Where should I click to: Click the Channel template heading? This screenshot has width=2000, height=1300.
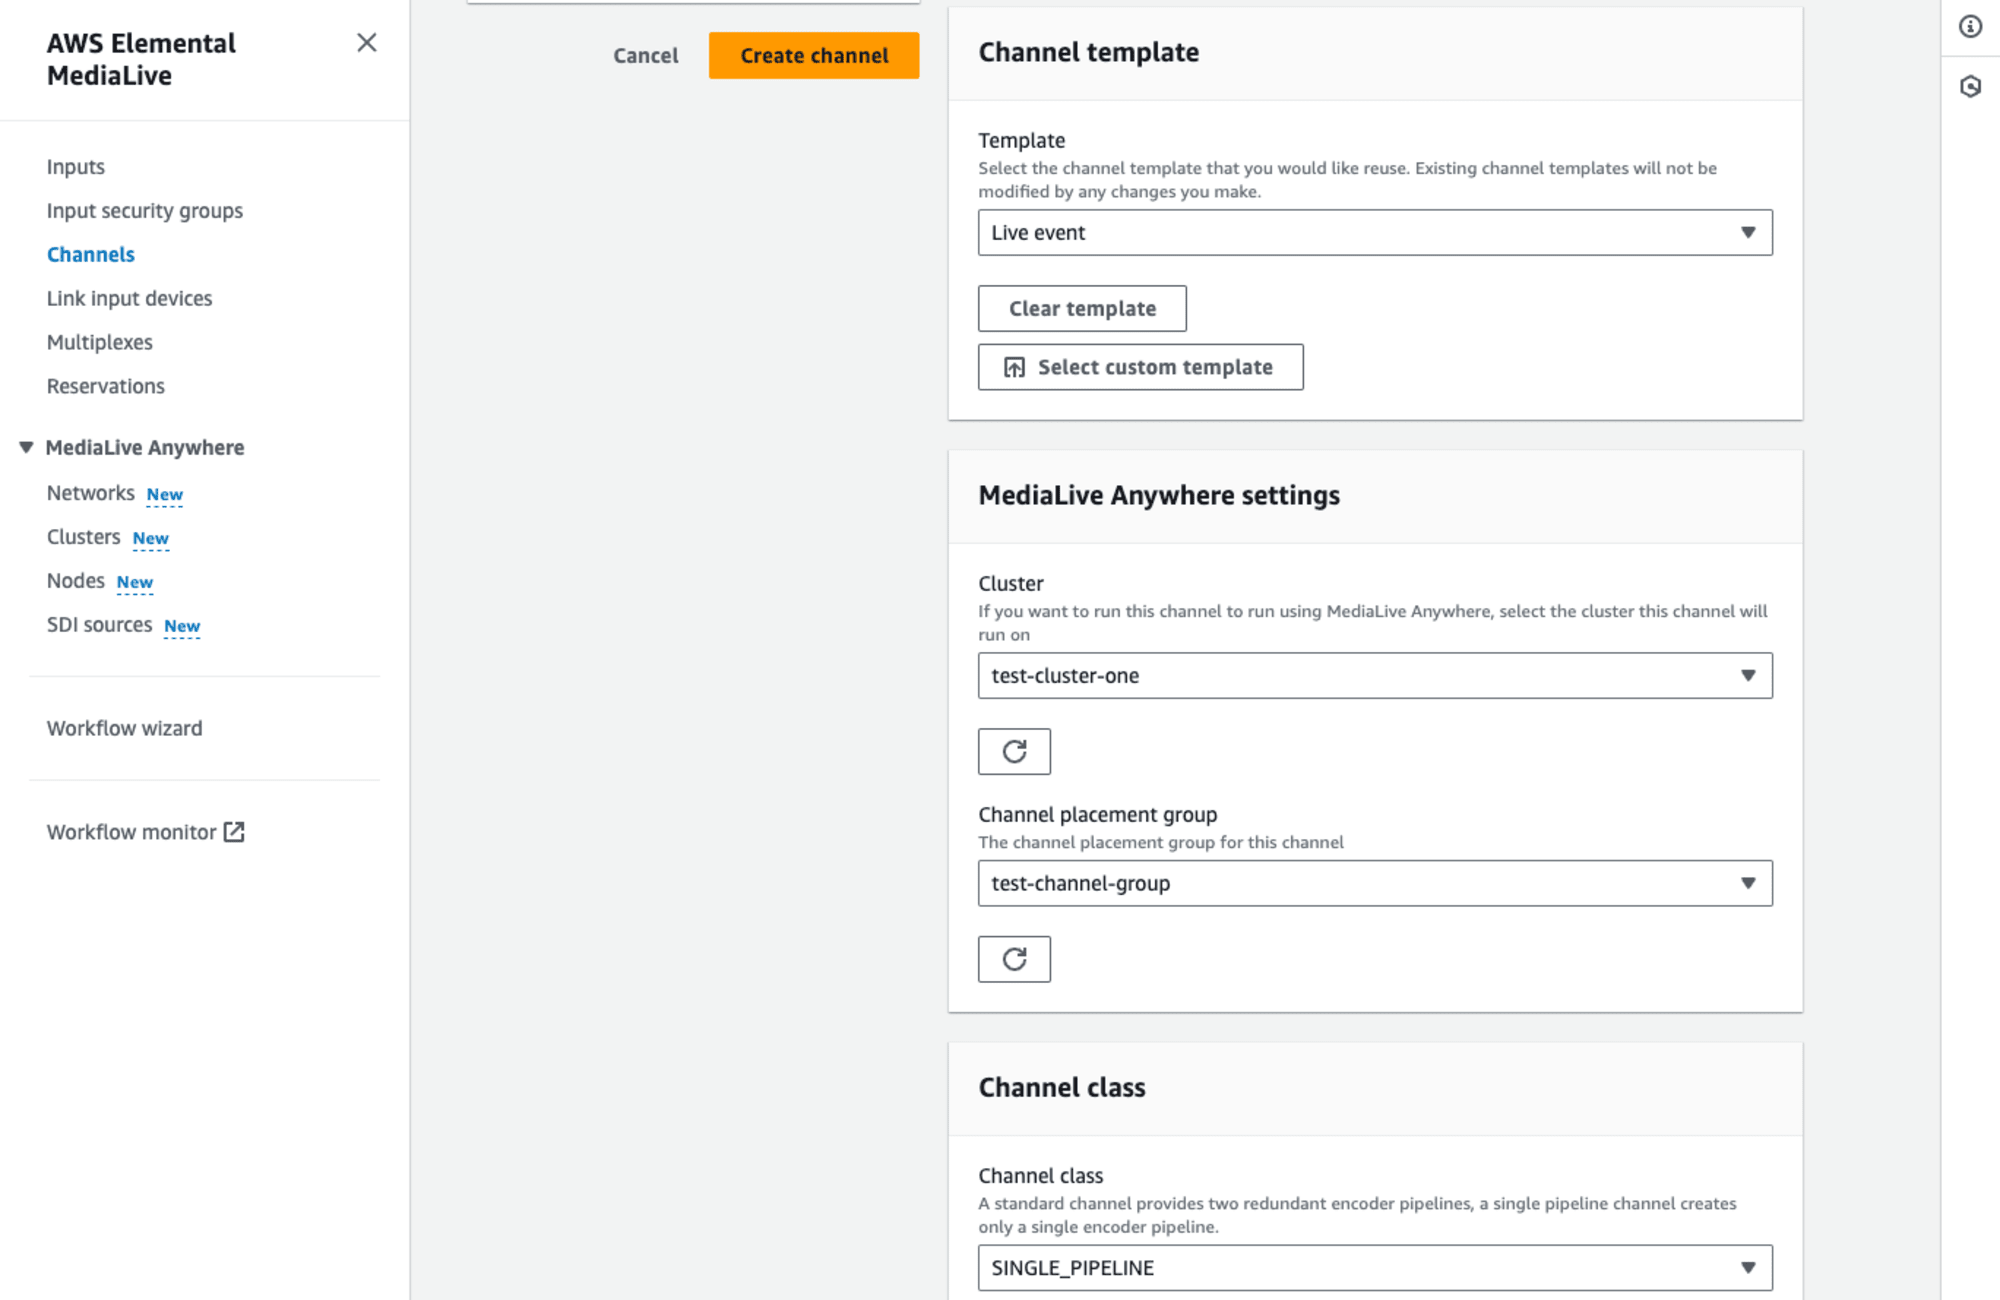[x=1089, y=52]
